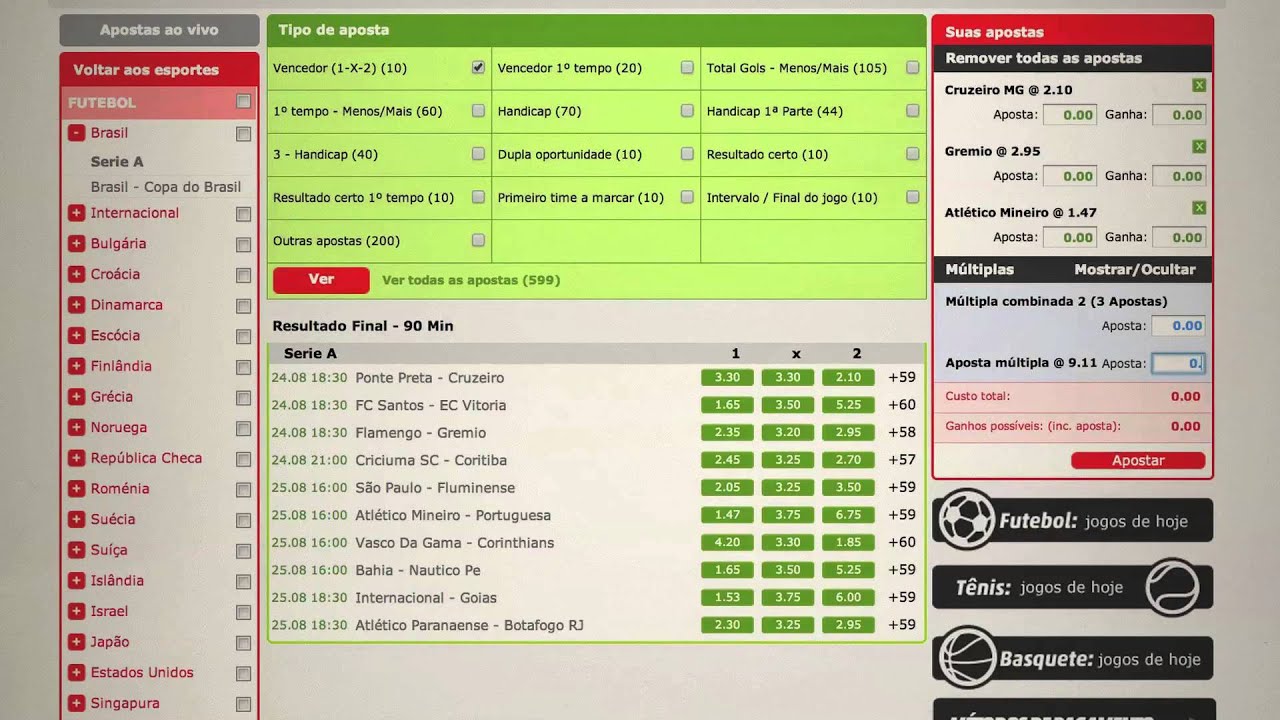Expand Noruega with the plus icon
Viewport: 1280px width, 720px height.
[x=76, y=427]
